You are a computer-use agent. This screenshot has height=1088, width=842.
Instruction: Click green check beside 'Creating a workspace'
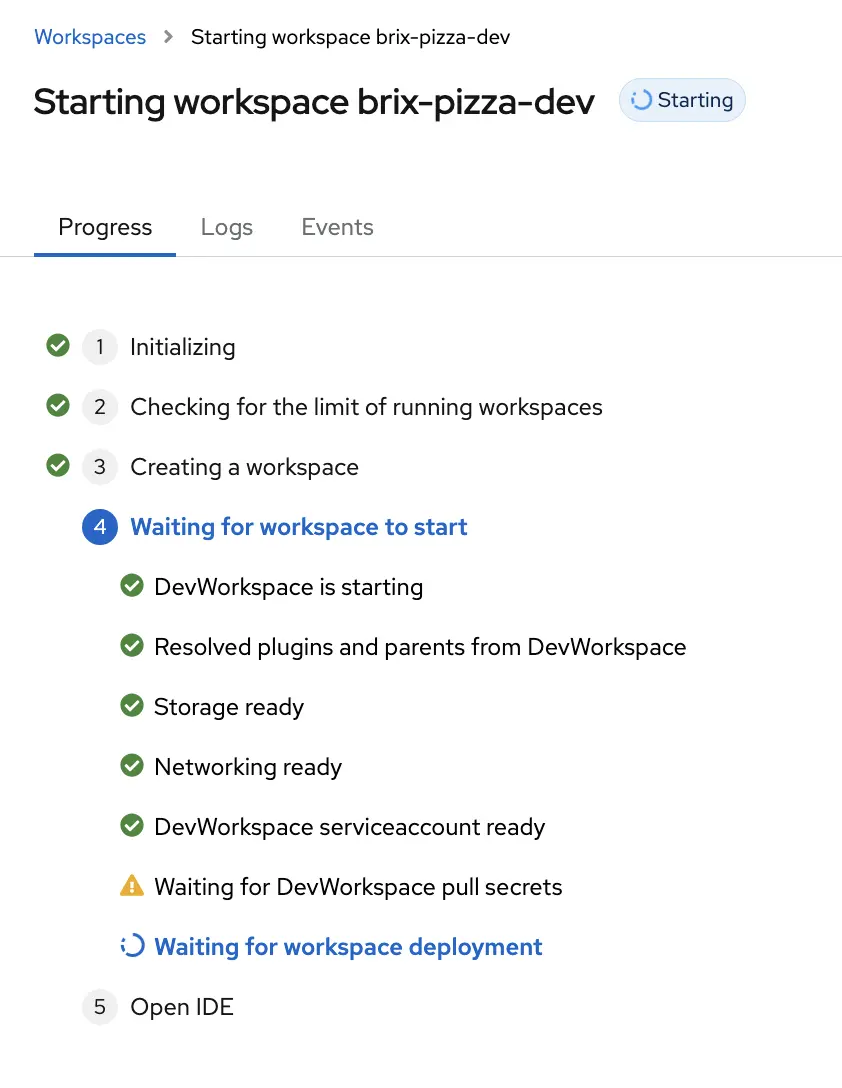click(x=58, y=466)
